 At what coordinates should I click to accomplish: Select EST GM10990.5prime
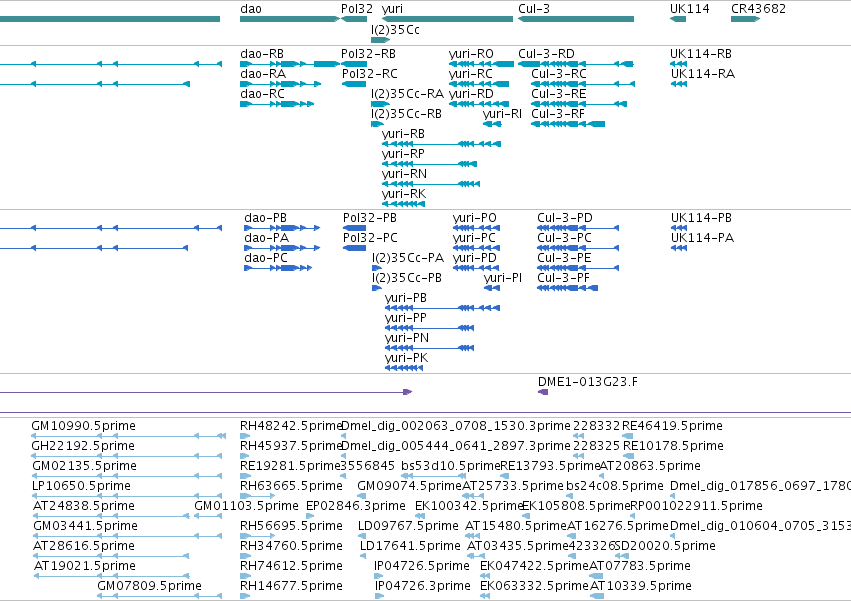click(x=128, y=436)
